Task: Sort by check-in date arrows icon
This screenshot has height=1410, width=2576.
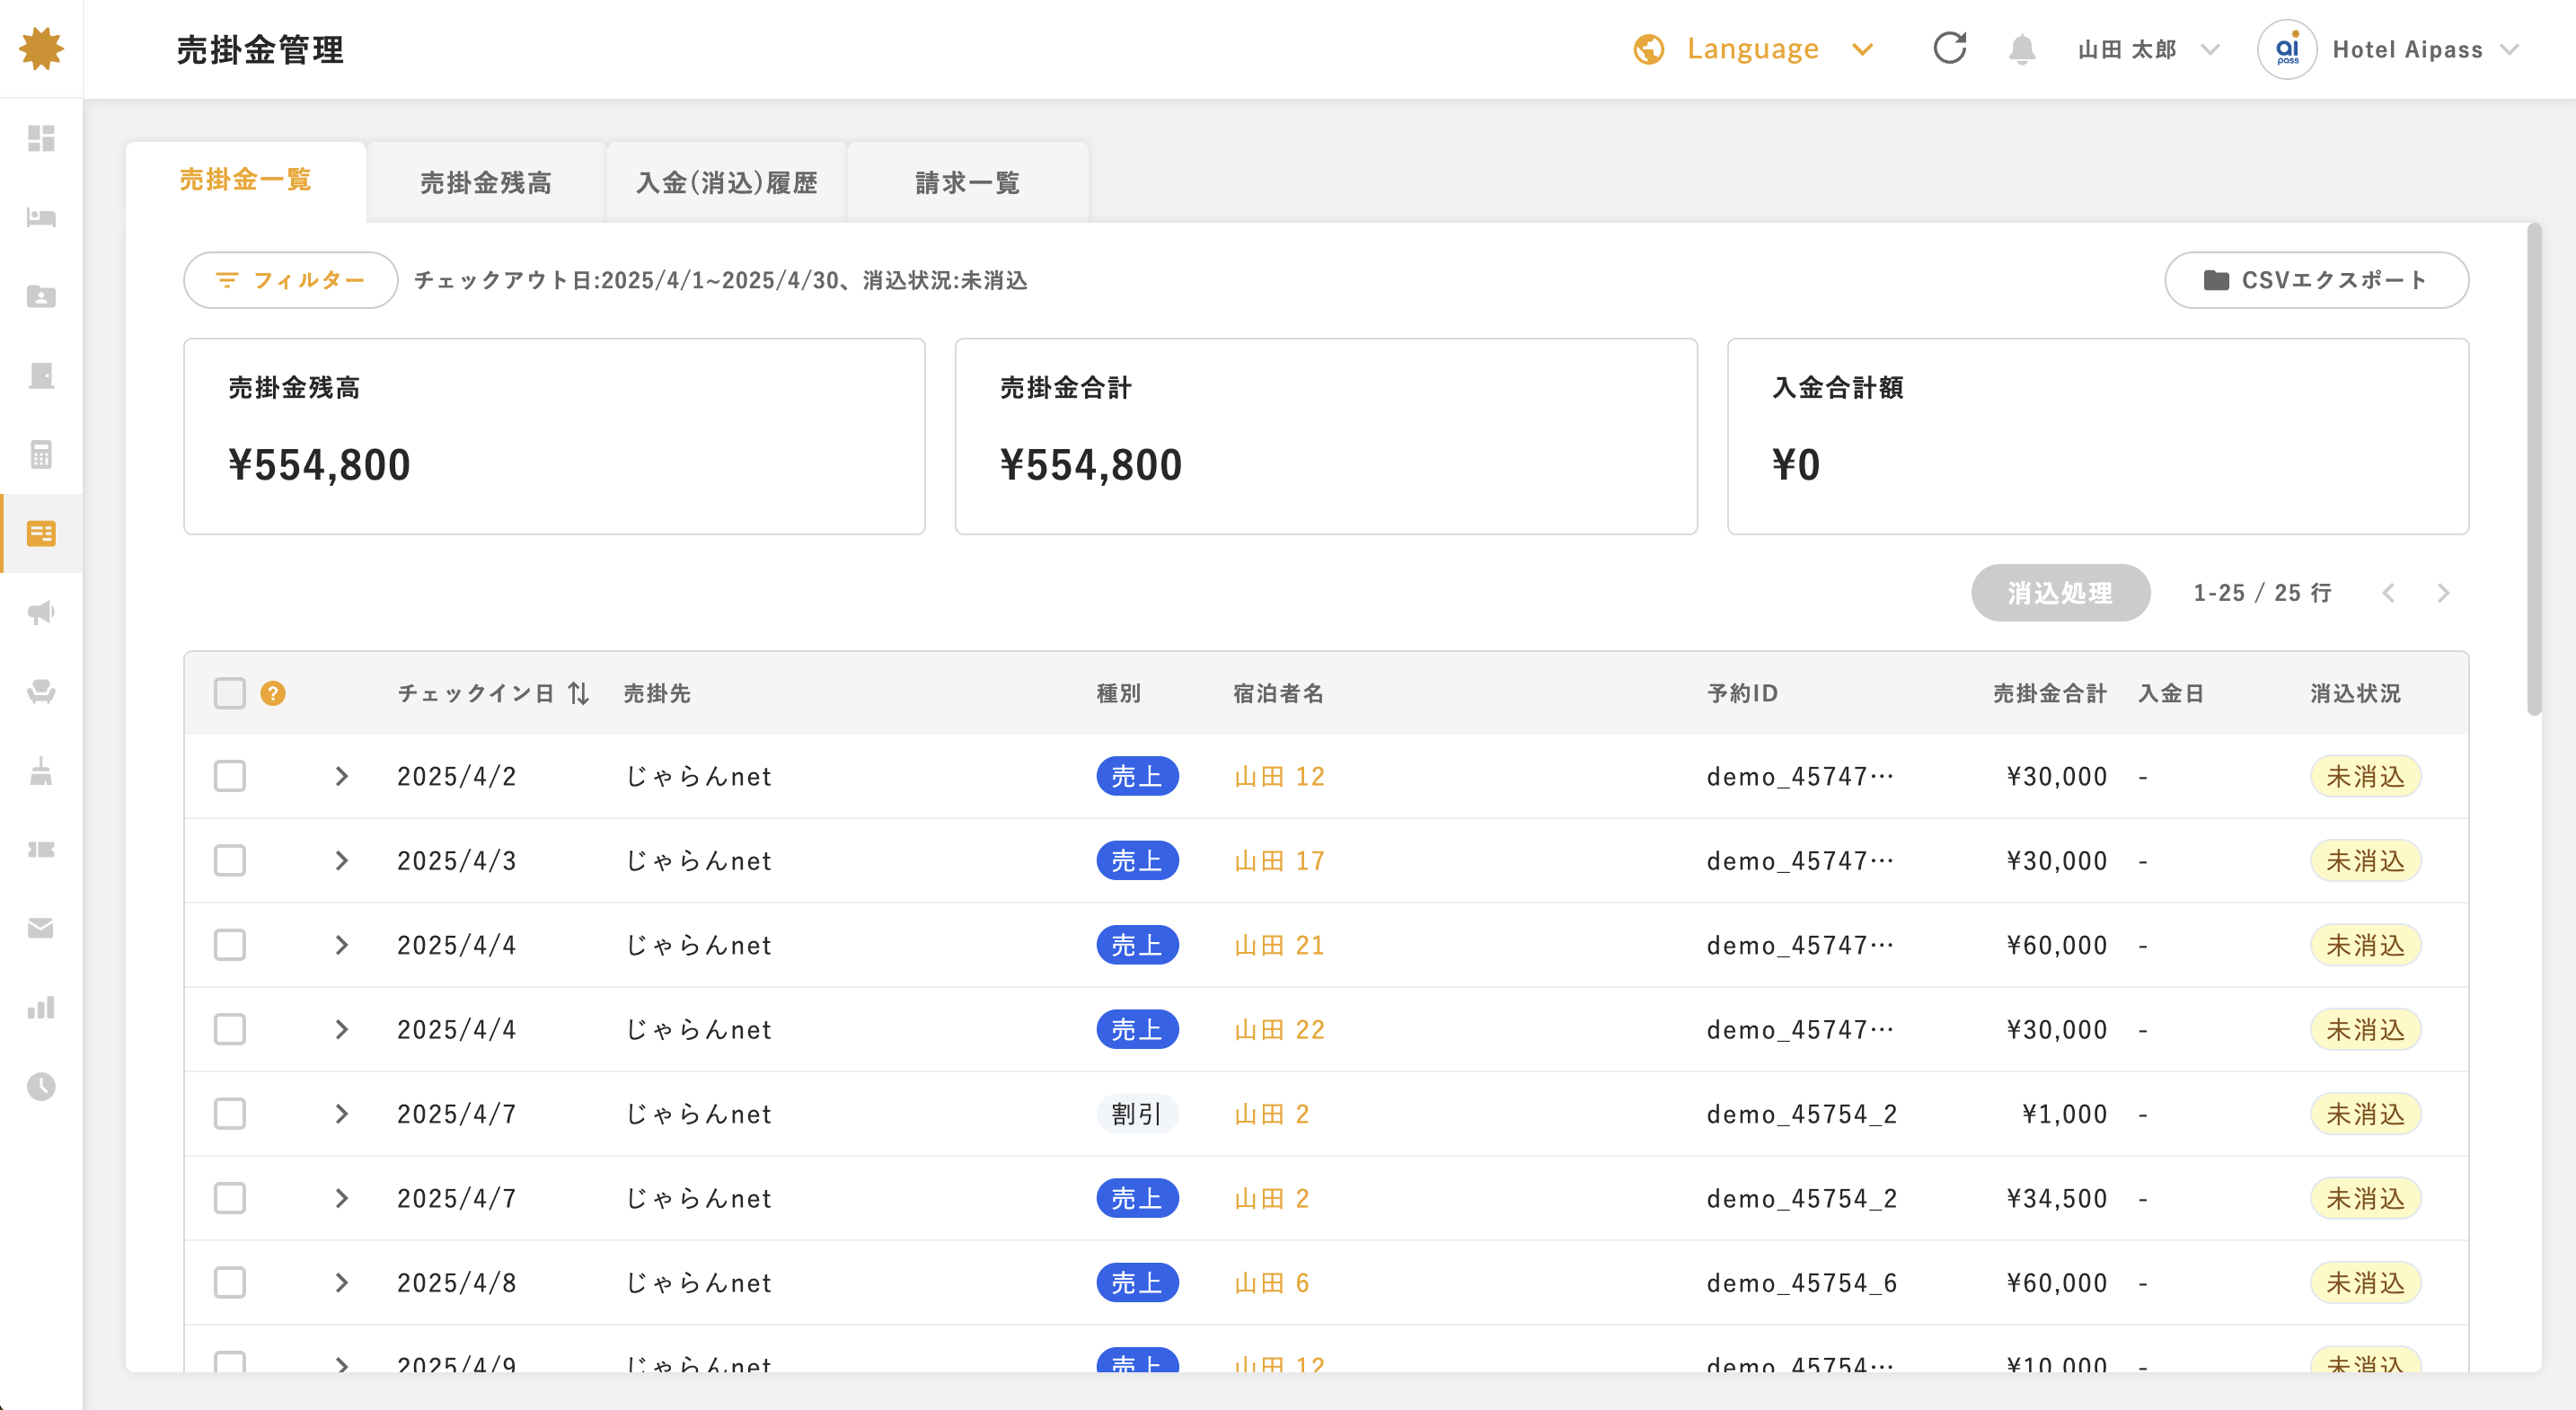Action: (x=578, y=693)
